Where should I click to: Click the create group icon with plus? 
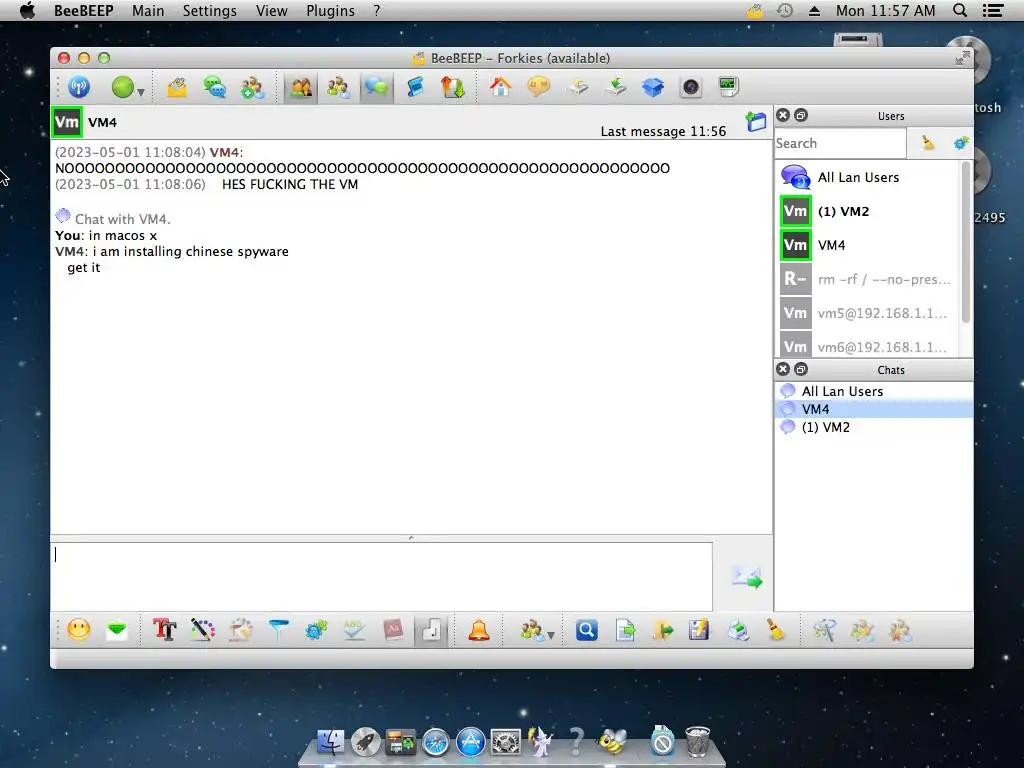point(252,88)
